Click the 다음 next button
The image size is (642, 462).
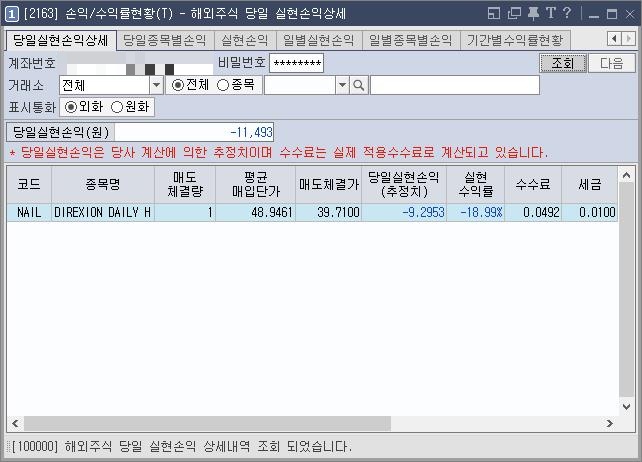[611, 63]
